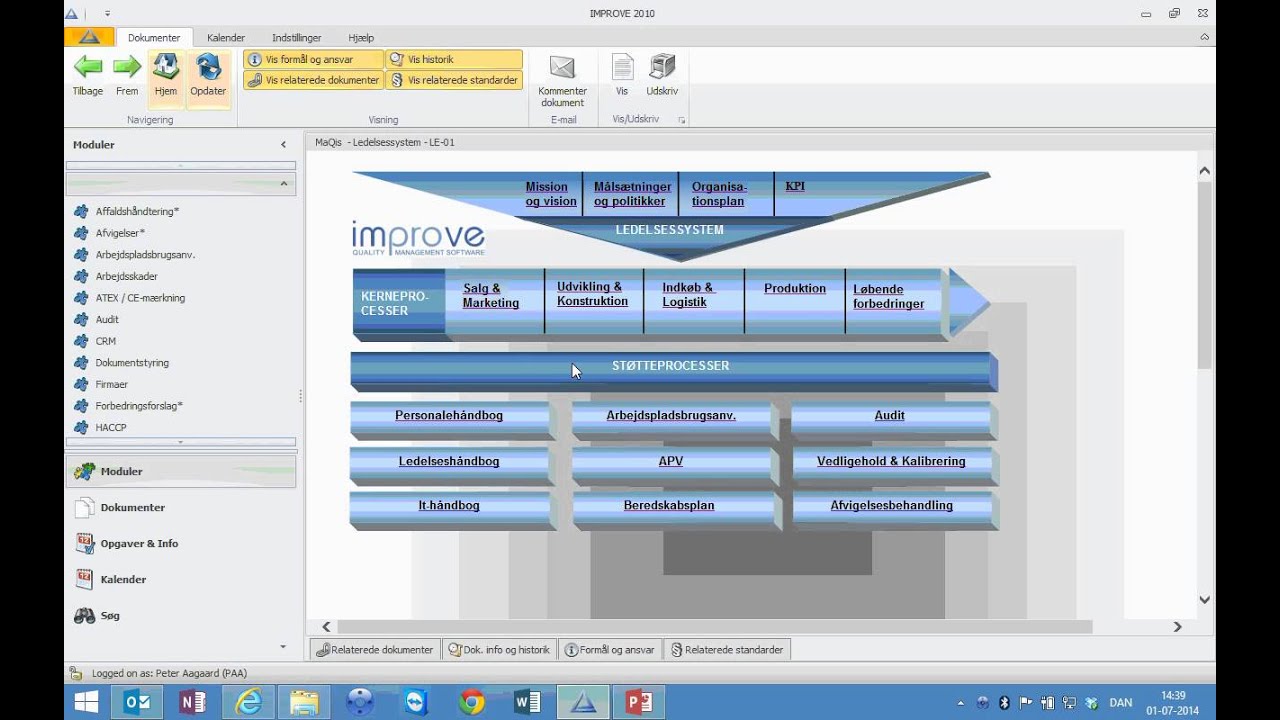
Task: Follow the Organisationsplan link
Action: point(719,194)
